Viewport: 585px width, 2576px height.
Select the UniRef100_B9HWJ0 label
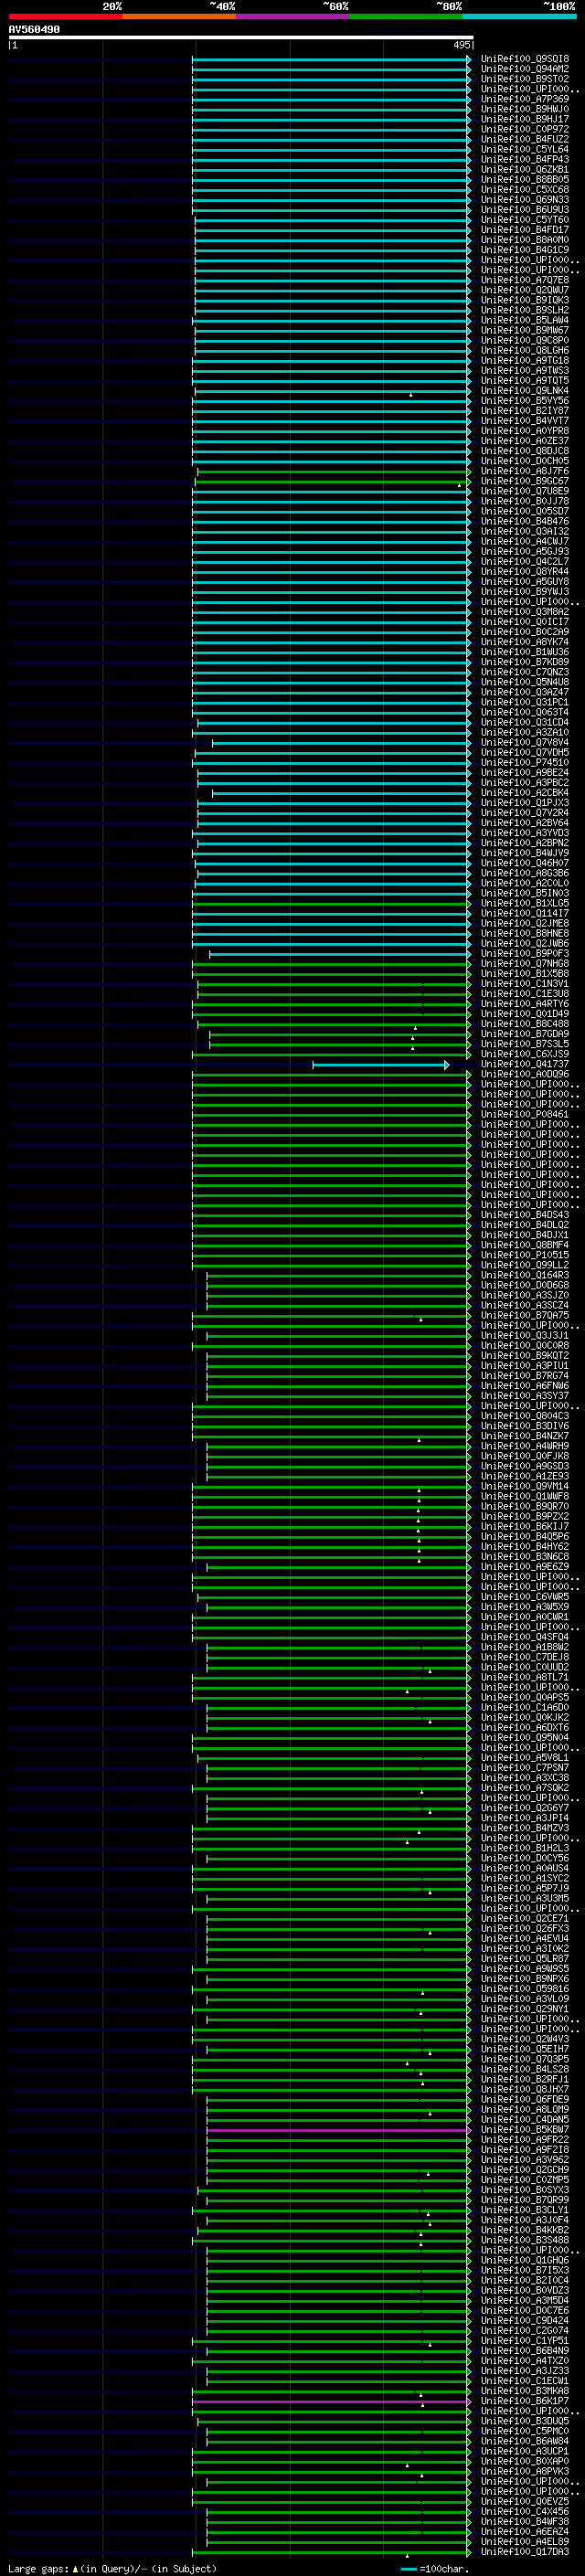click(x=525, y=109)
